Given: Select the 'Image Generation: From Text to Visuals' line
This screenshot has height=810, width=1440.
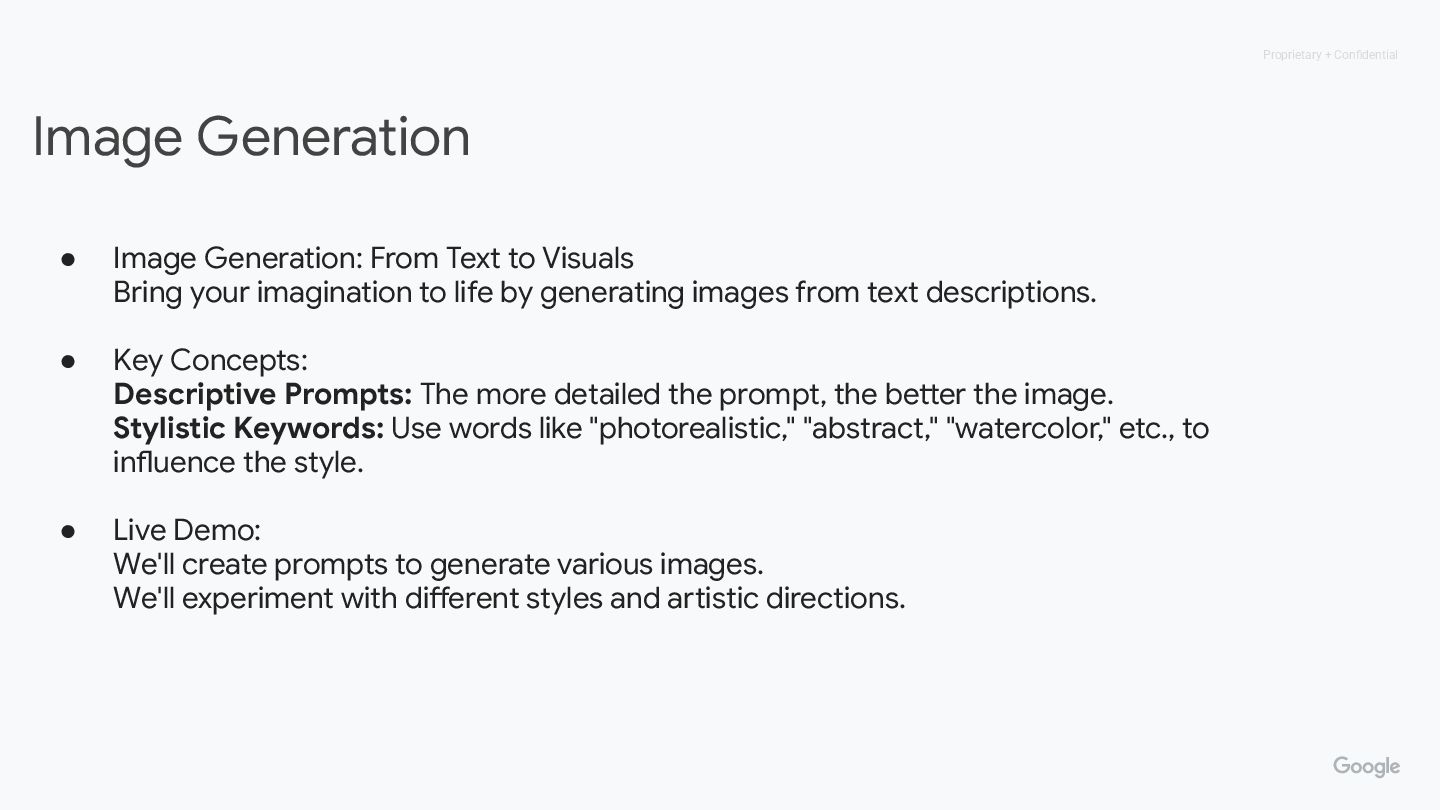Looking at the screenshot, I should [373, 258].
